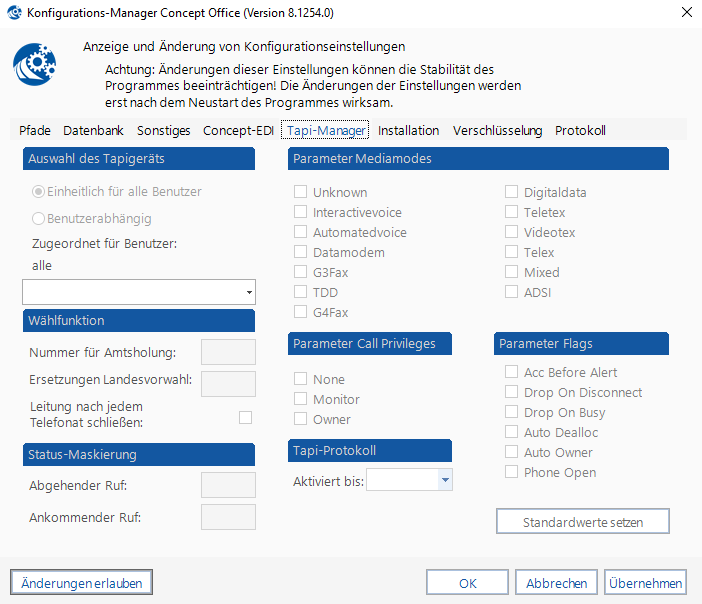Tick 'Leitung nach jedem Telefonat schließen' checkbox
Screen dimensions: 702x604
point(245,417)
